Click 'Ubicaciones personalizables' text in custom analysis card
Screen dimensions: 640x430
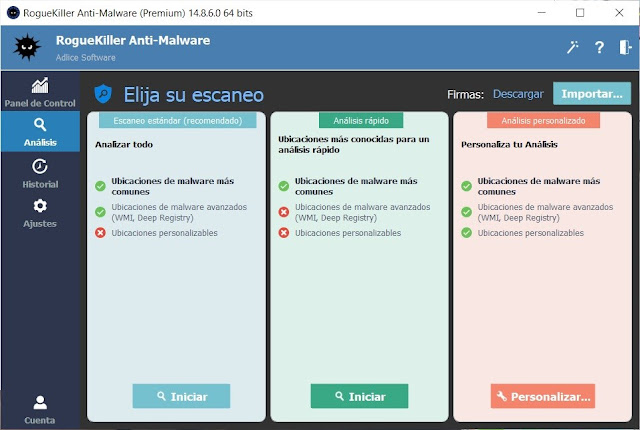click(531, 233)
